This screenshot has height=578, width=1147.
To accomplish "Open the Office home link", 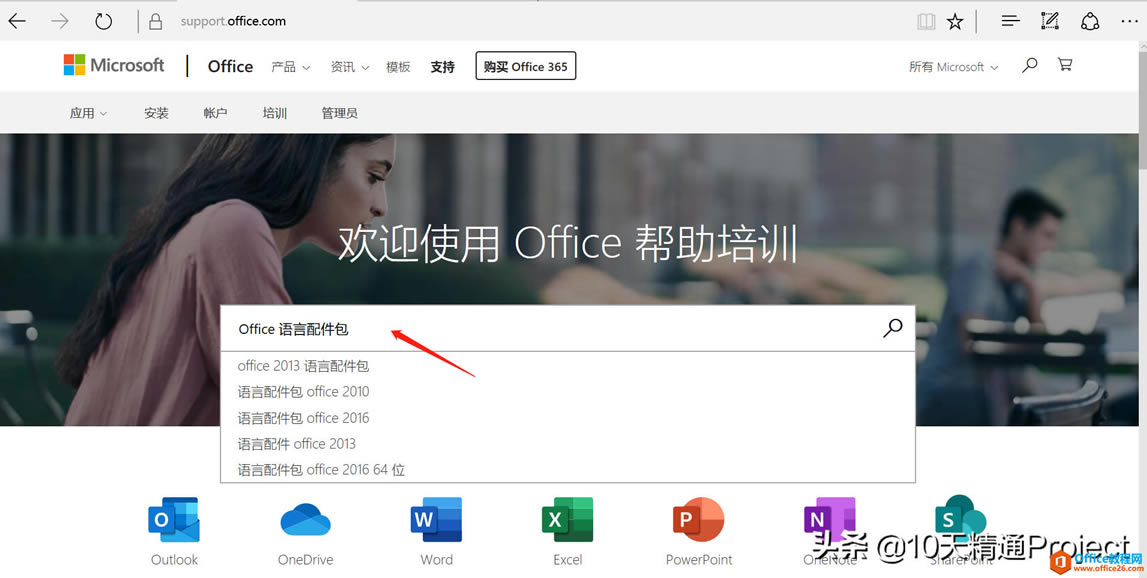I will (230, 67).
